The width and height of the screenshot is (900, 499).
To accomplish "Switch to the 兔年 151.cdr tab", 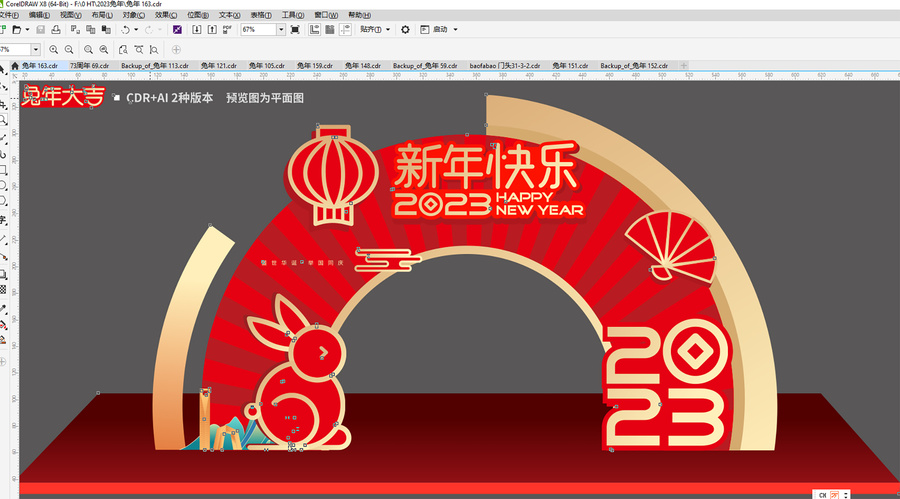I will pos(571,66).
